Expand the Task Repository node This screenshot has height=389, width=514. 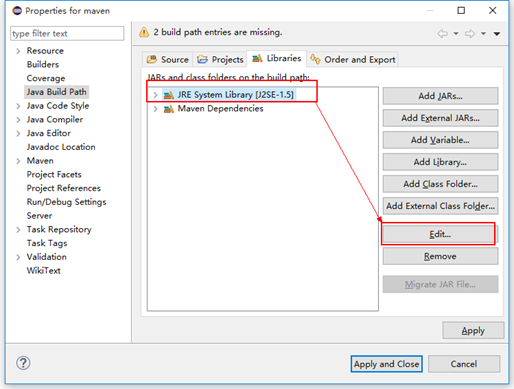[x=18, y=230]
